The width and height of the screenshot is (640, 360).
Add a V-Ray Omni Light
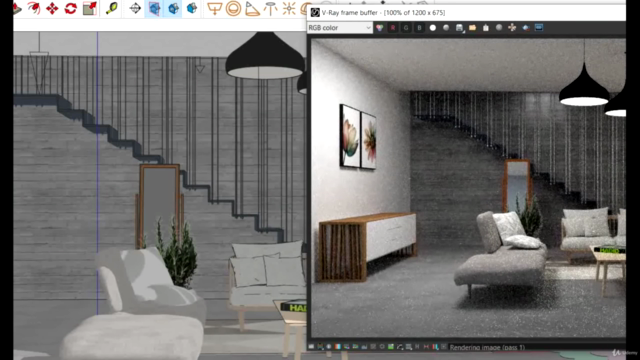click(x=289, y=8)
